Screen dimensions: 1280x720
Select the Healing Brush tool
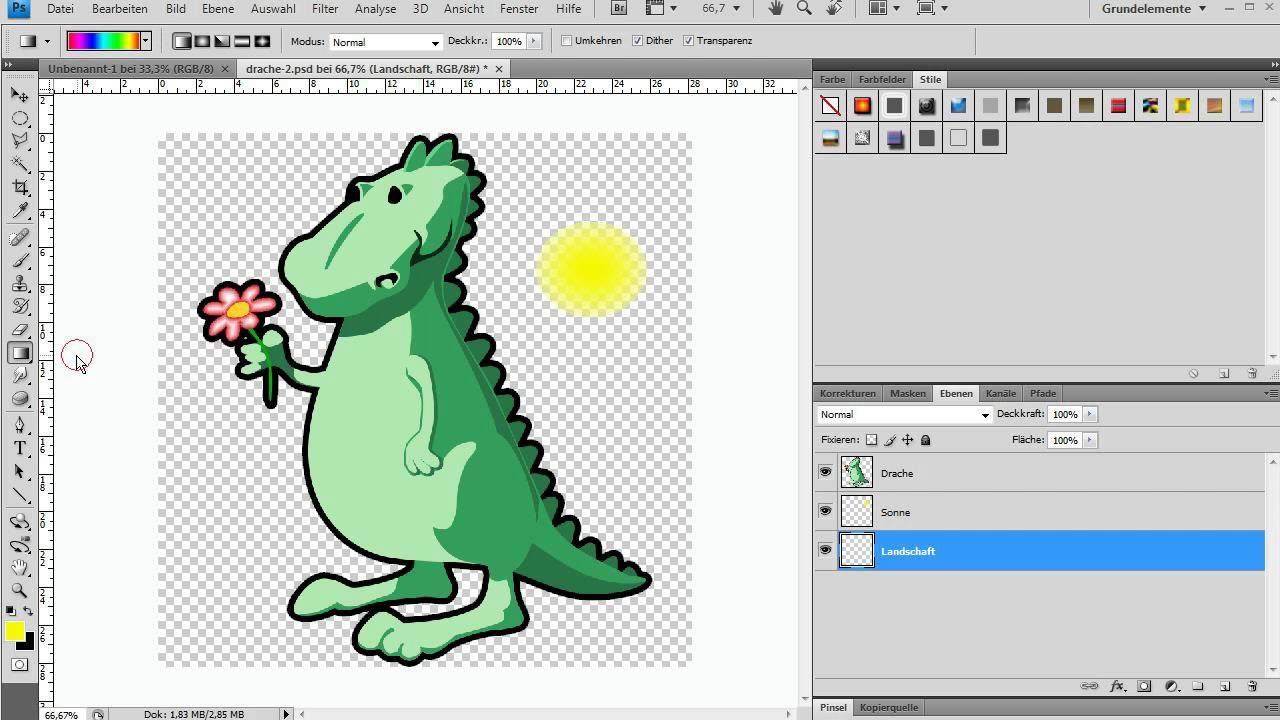click(x=19, y=238)
